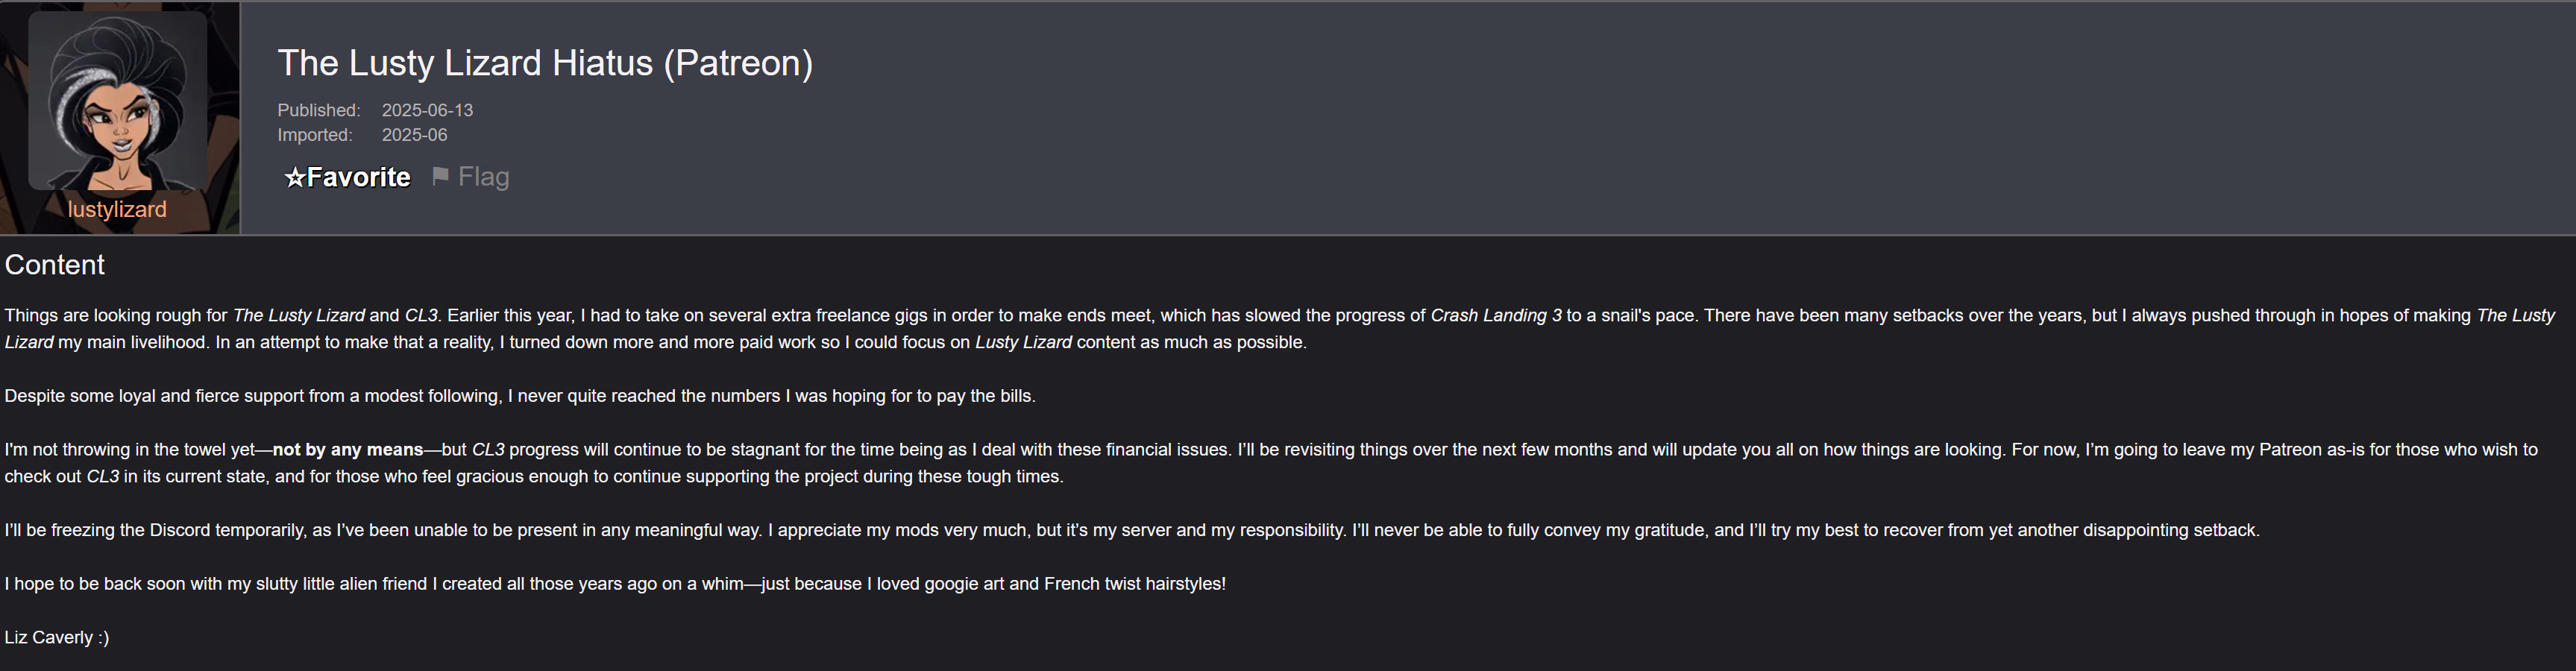Click the Flag icon next to Favorite
This screenshot has width=2576, height=671.
point(440,177)
